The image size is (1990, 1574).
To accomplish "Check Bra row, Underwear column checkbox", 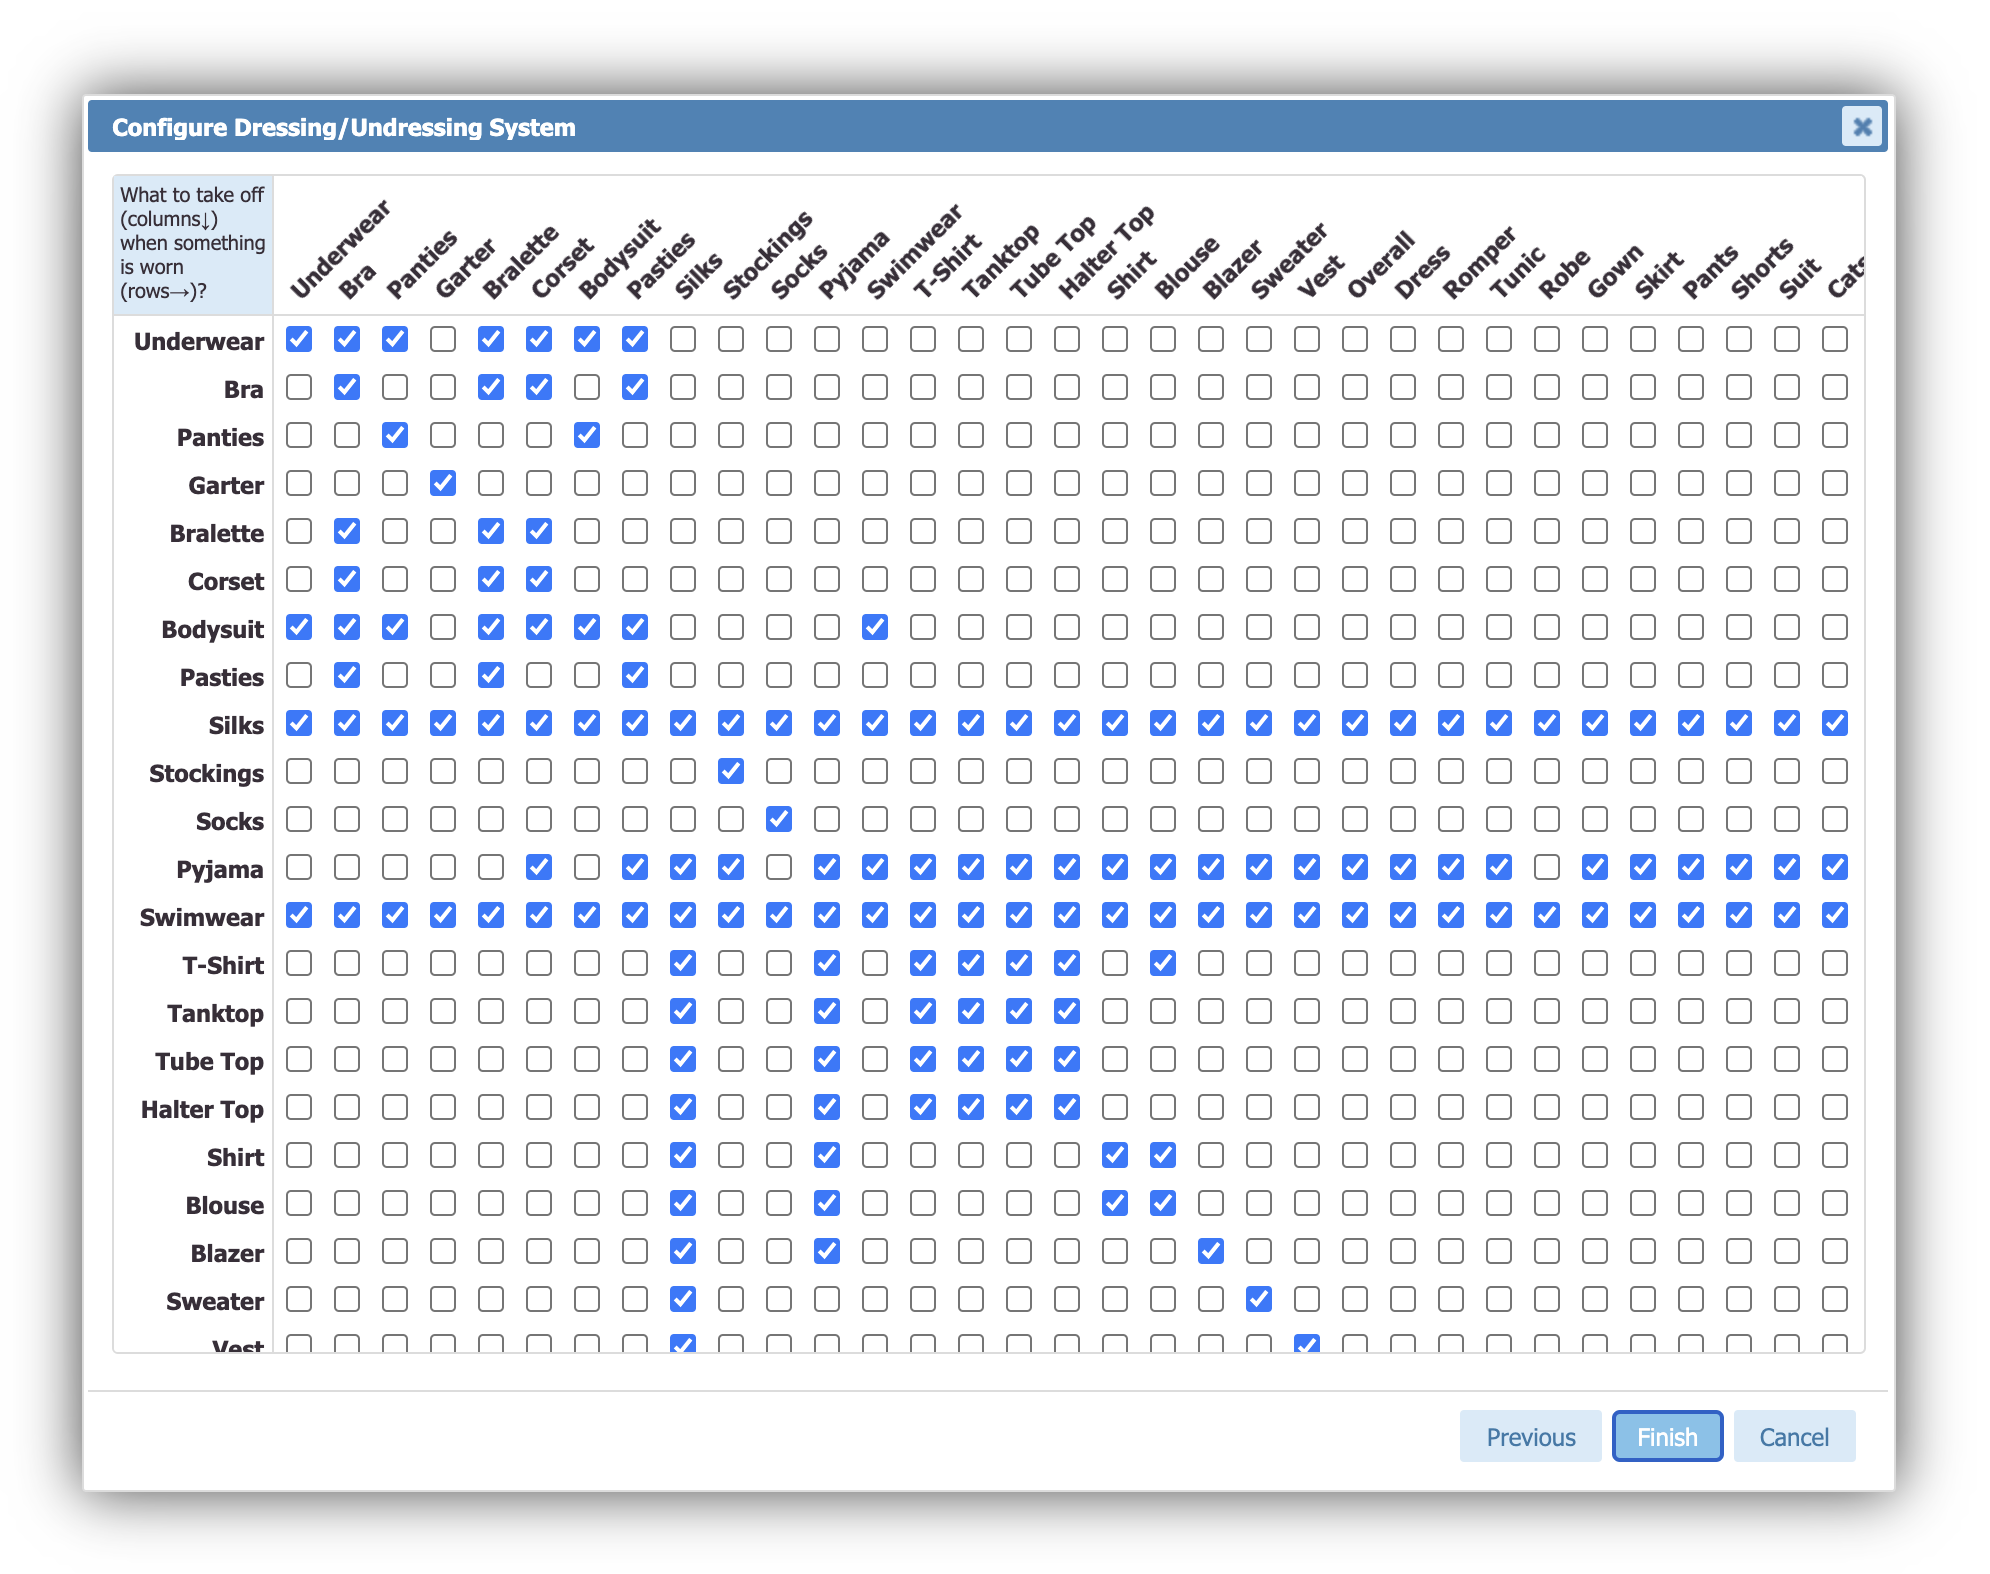I will point(299,387).
